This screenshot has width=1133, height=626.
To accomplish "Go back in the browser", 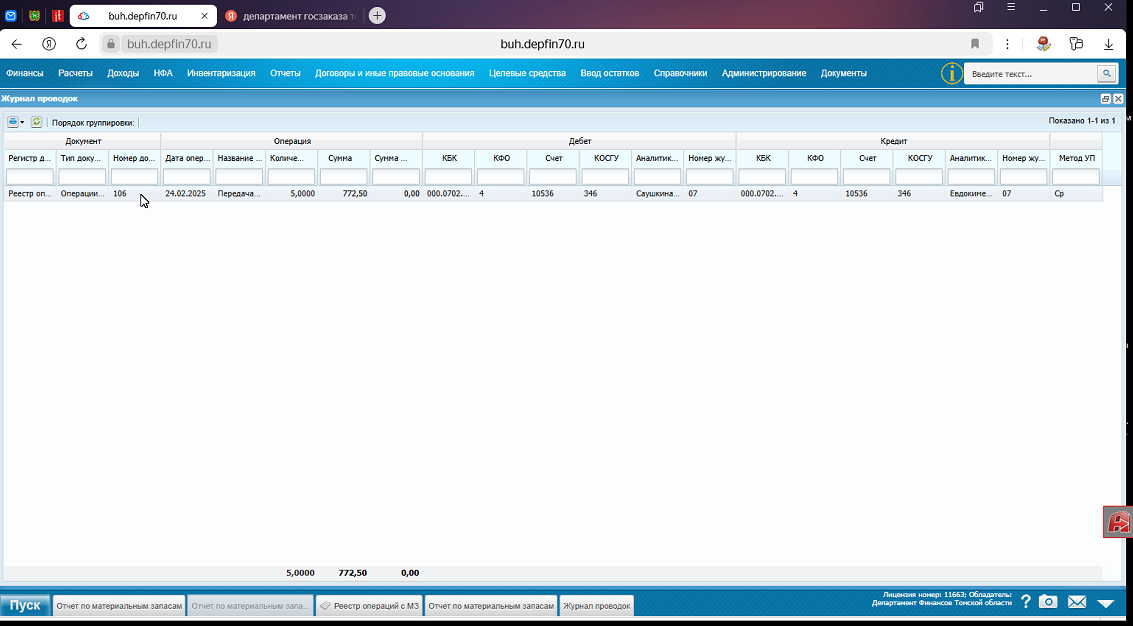I will coord(16,44).
